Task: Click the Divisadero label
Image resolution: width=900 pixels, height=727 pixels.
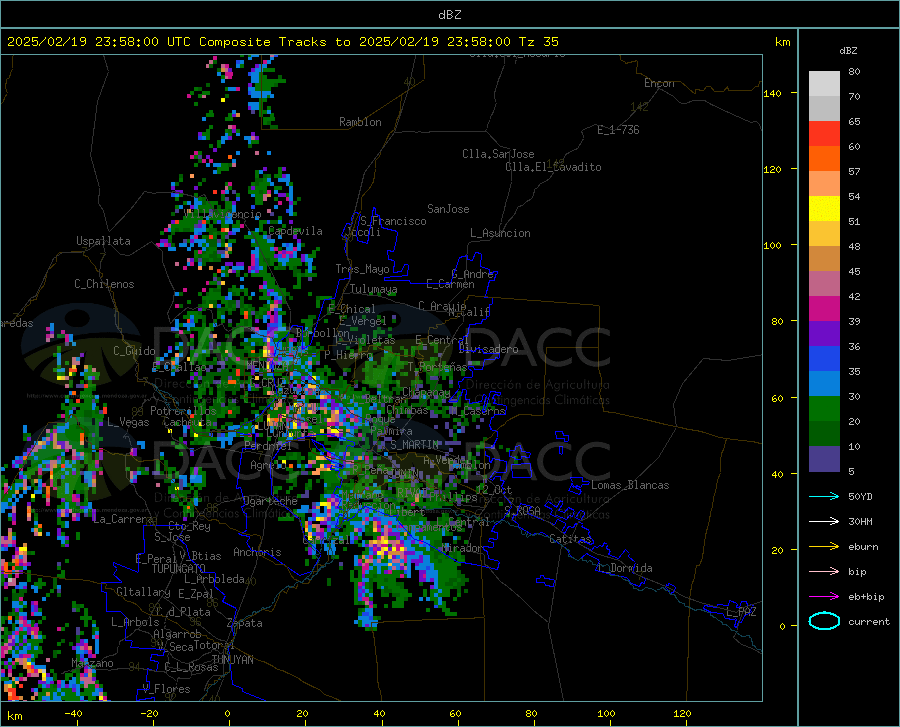Action: click(x=488, y=349)
